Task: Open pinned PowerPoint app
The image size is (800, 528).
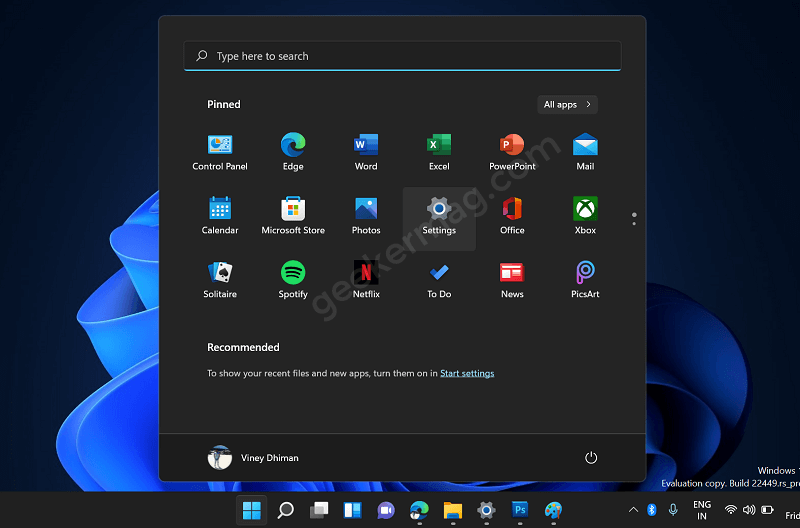Action: pos(512,152)
